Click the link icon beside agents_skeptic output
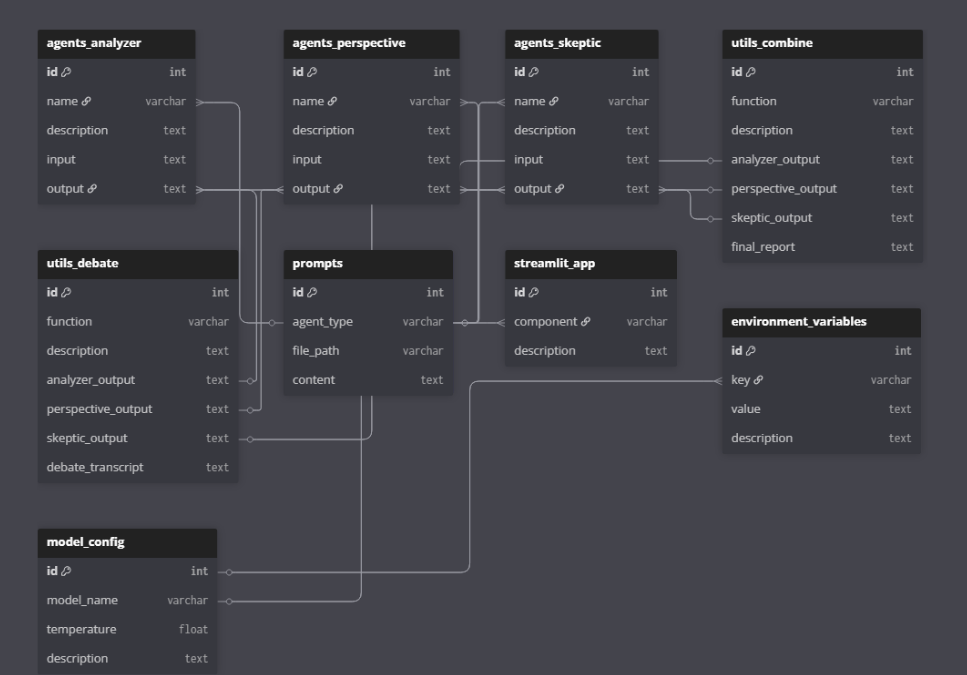967x675 pixels. pyautogui.click(x=559, y=189)
